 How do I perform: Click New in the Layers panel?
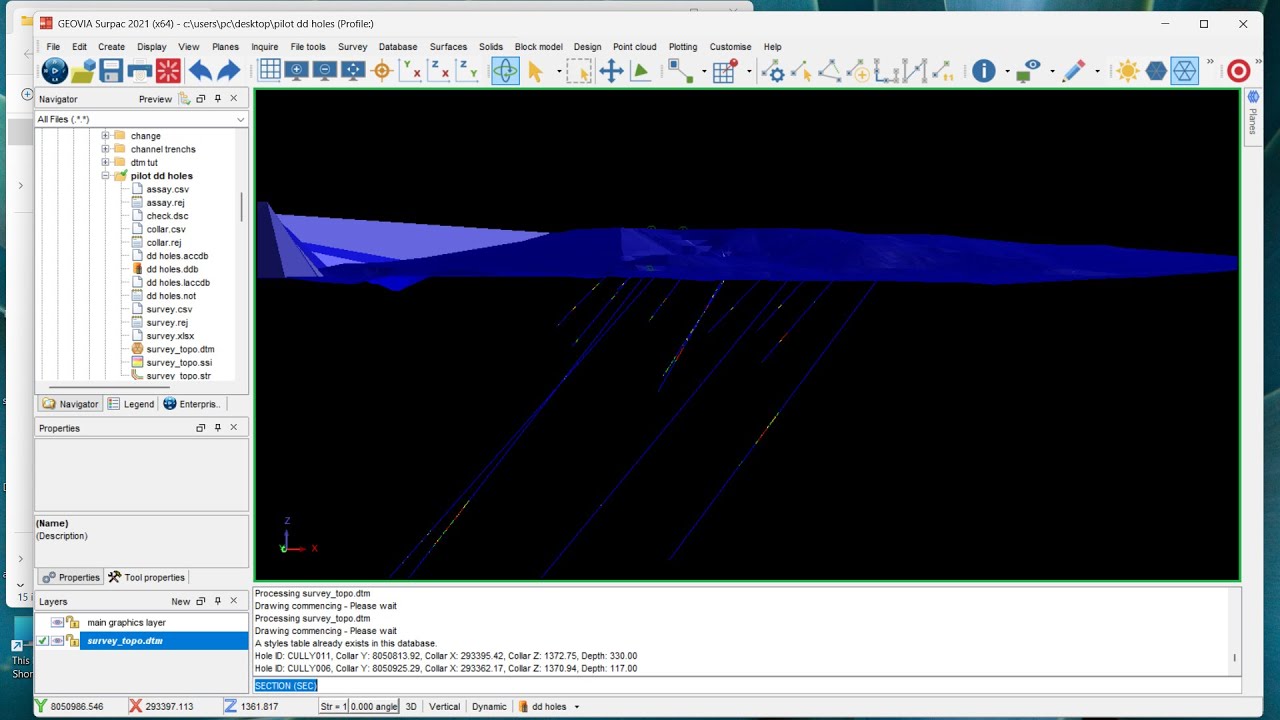[x=180, y=602]
